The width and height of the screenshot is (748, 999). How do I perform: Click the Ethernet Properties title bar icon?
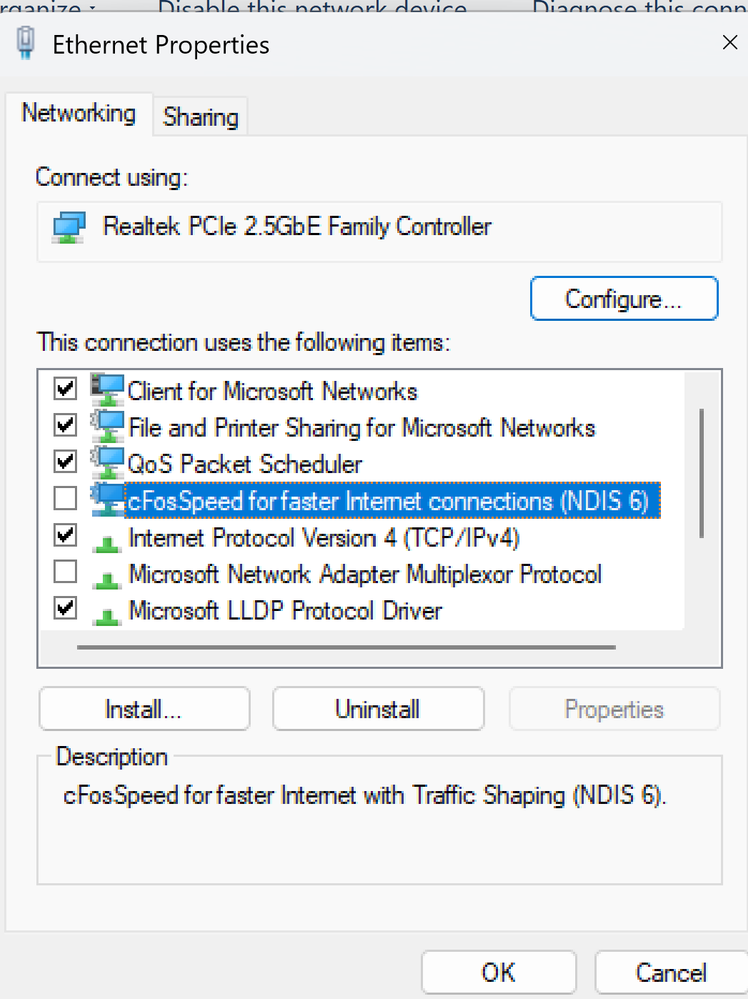[27, 43]
